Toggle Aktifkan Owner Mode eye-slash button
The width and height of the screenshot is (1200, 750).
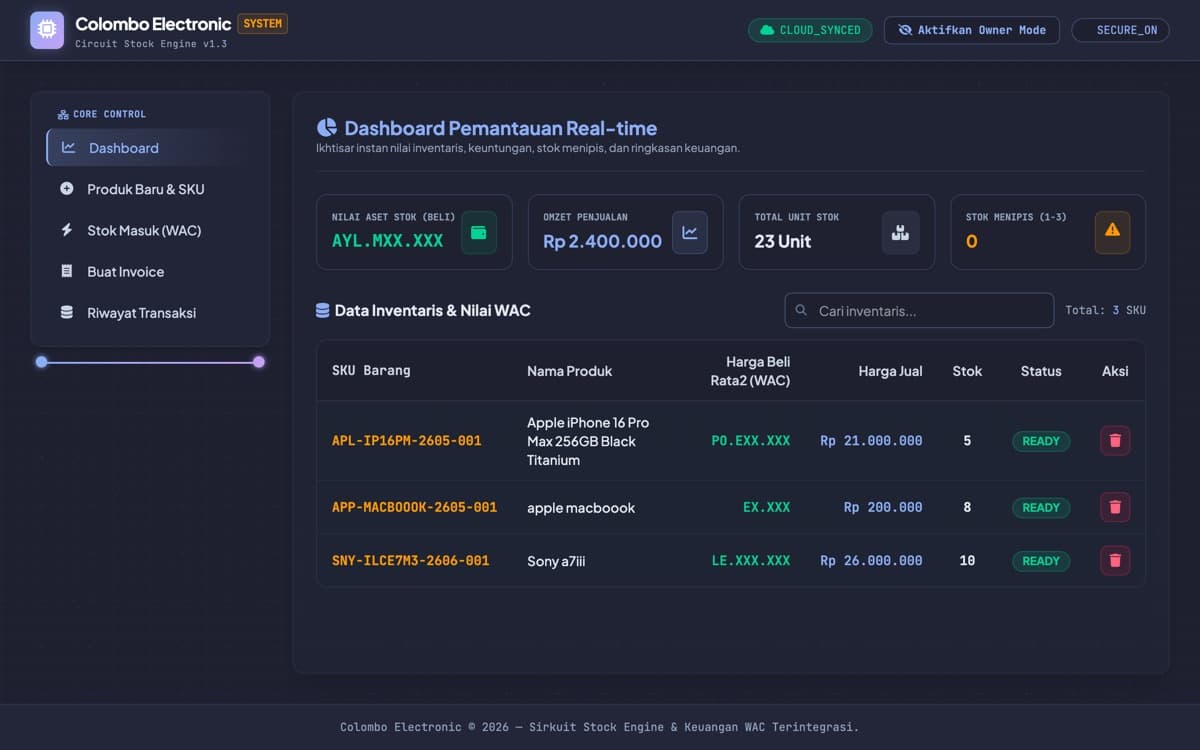pyautogui.click(x=971, y=30)
